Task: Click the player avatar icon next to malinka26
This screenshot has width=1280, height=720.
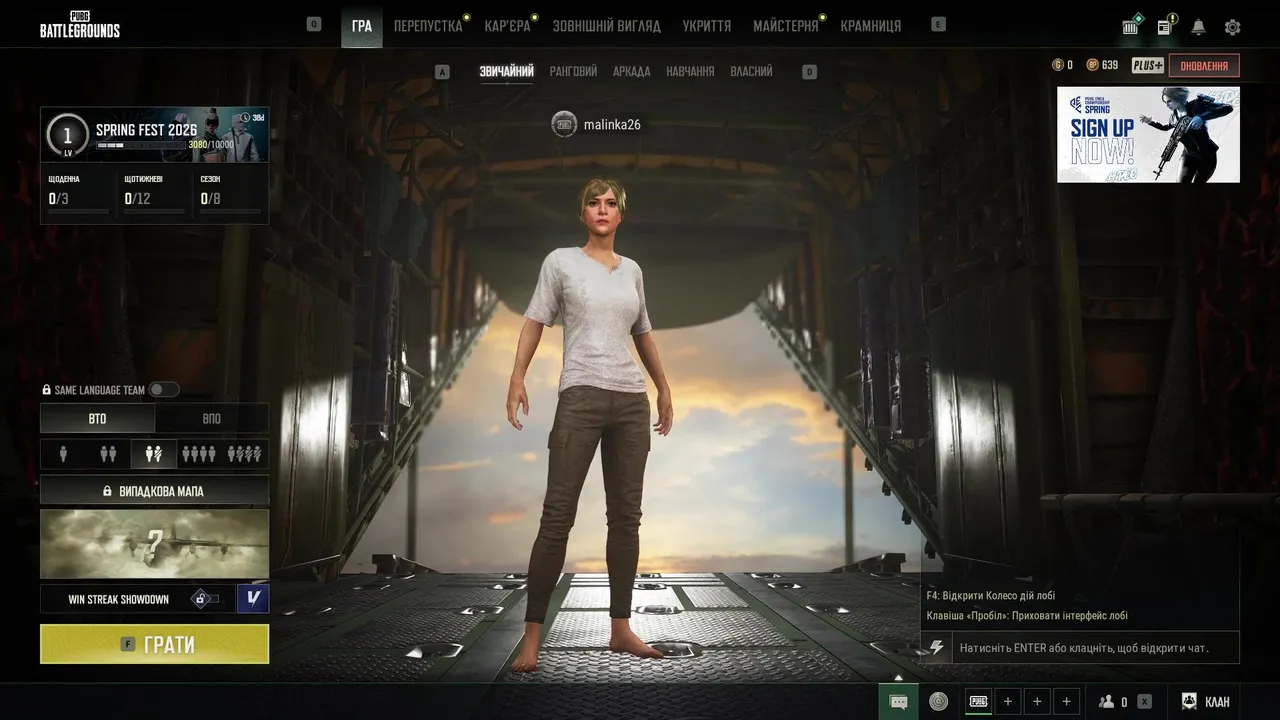Action: 564,124
